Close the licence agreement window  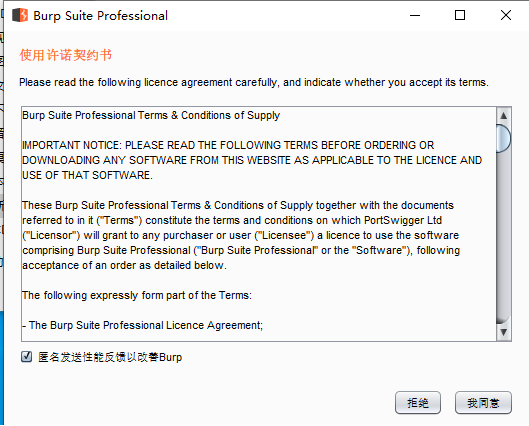click(506, 15)
